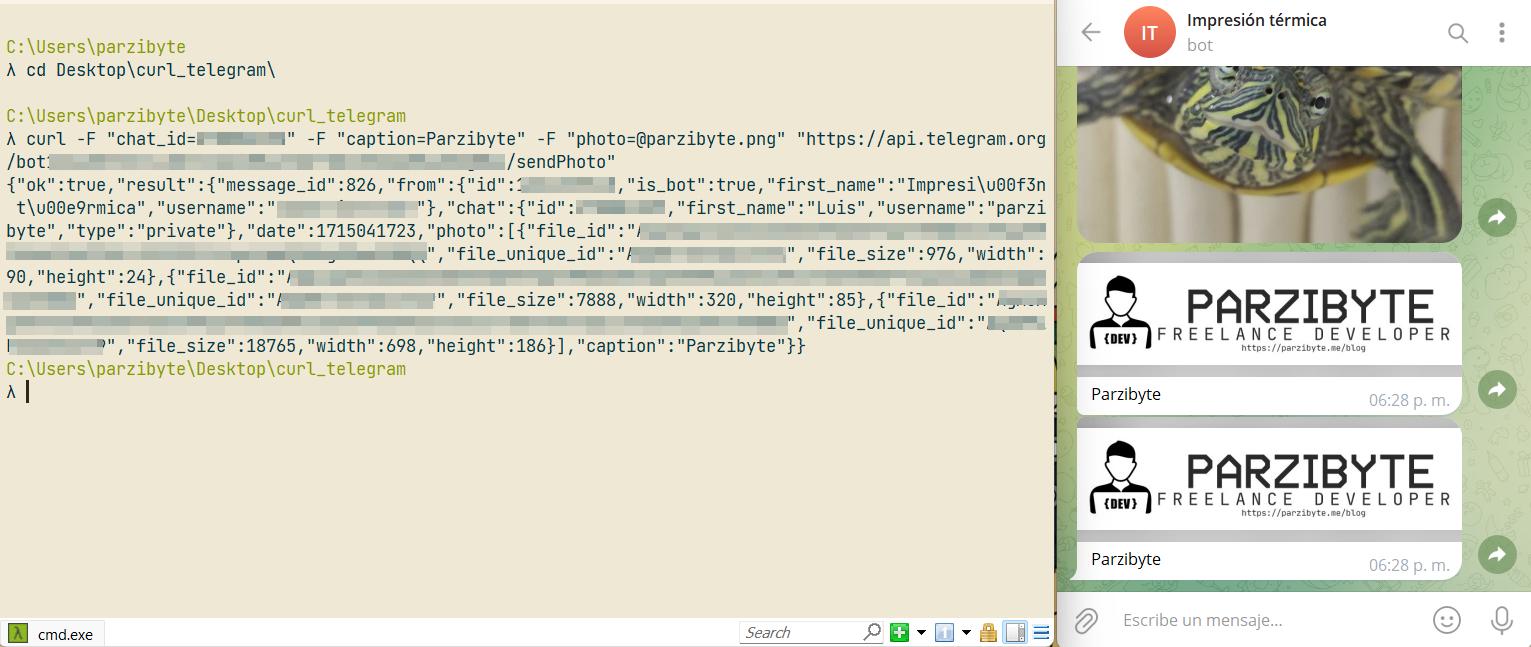Open a new console with the green plus icon
Viewport: 1531px width, 647px height.
899,632
